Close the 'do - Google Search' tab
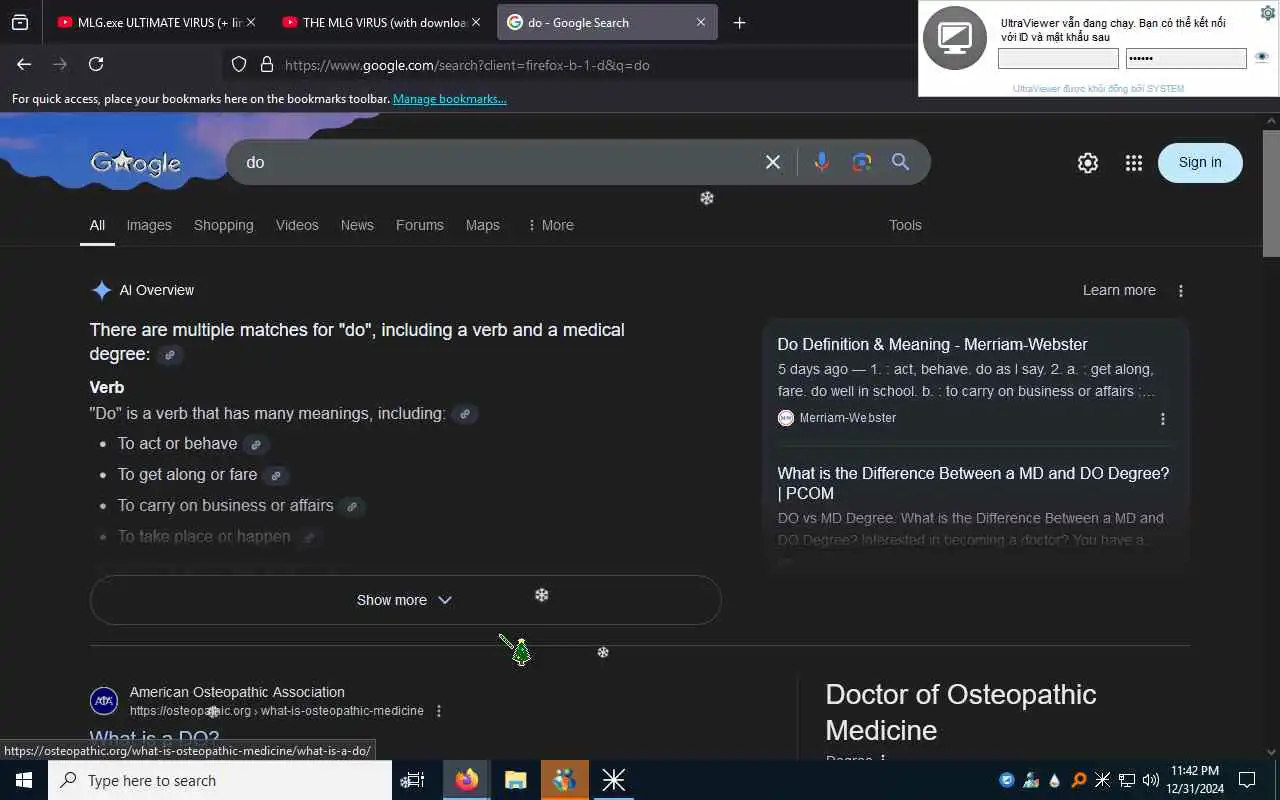The height and width of the screenshot is (800, 1280). (x=701, y=22)
